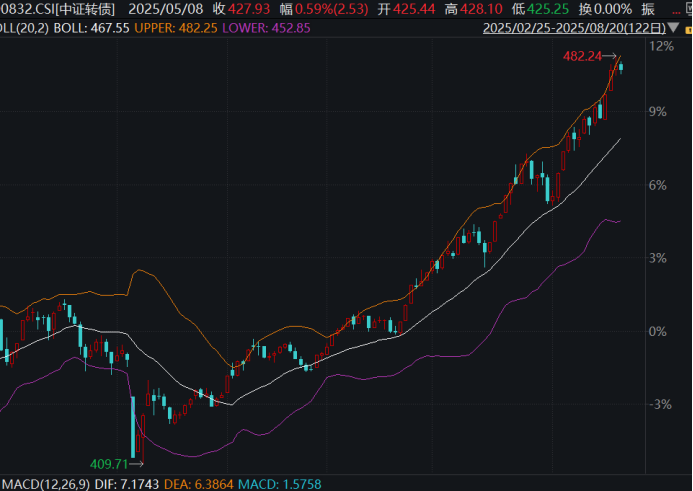693x491 pixels.
Task: Click the 中证转债 security name label
Action: (86, 9)
